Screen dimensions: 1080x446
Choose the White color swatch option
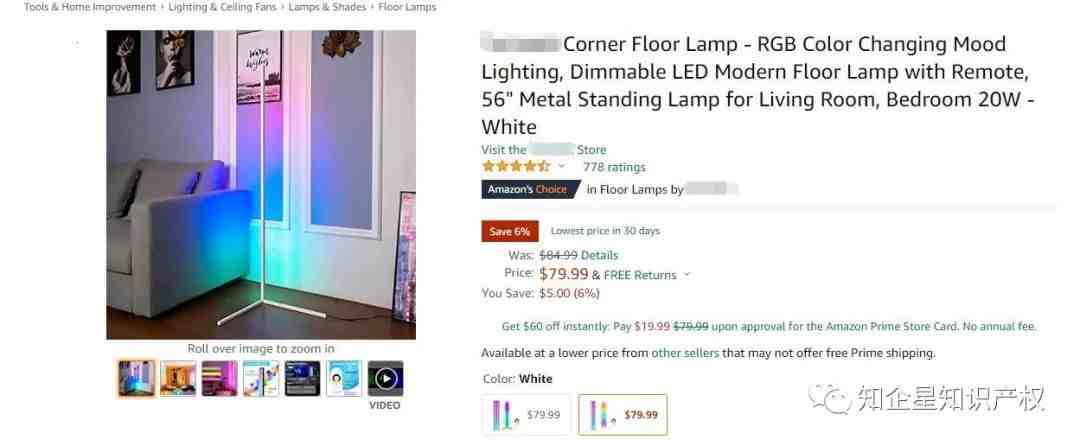[623, 414]
